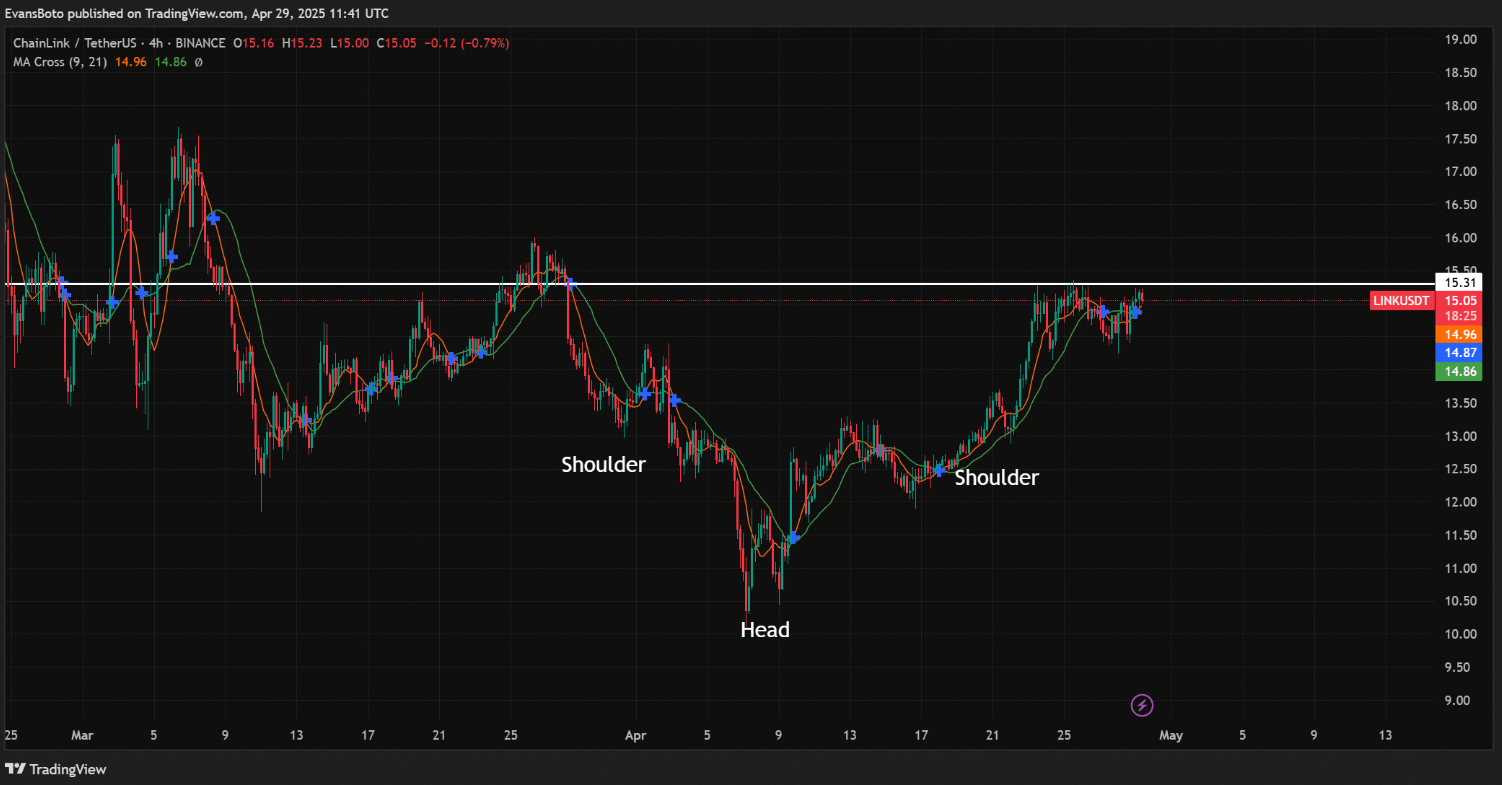This screenshot has width=1502, height=785.
Task: Click the 12.00 price axis label
Action: (1461, 502)
